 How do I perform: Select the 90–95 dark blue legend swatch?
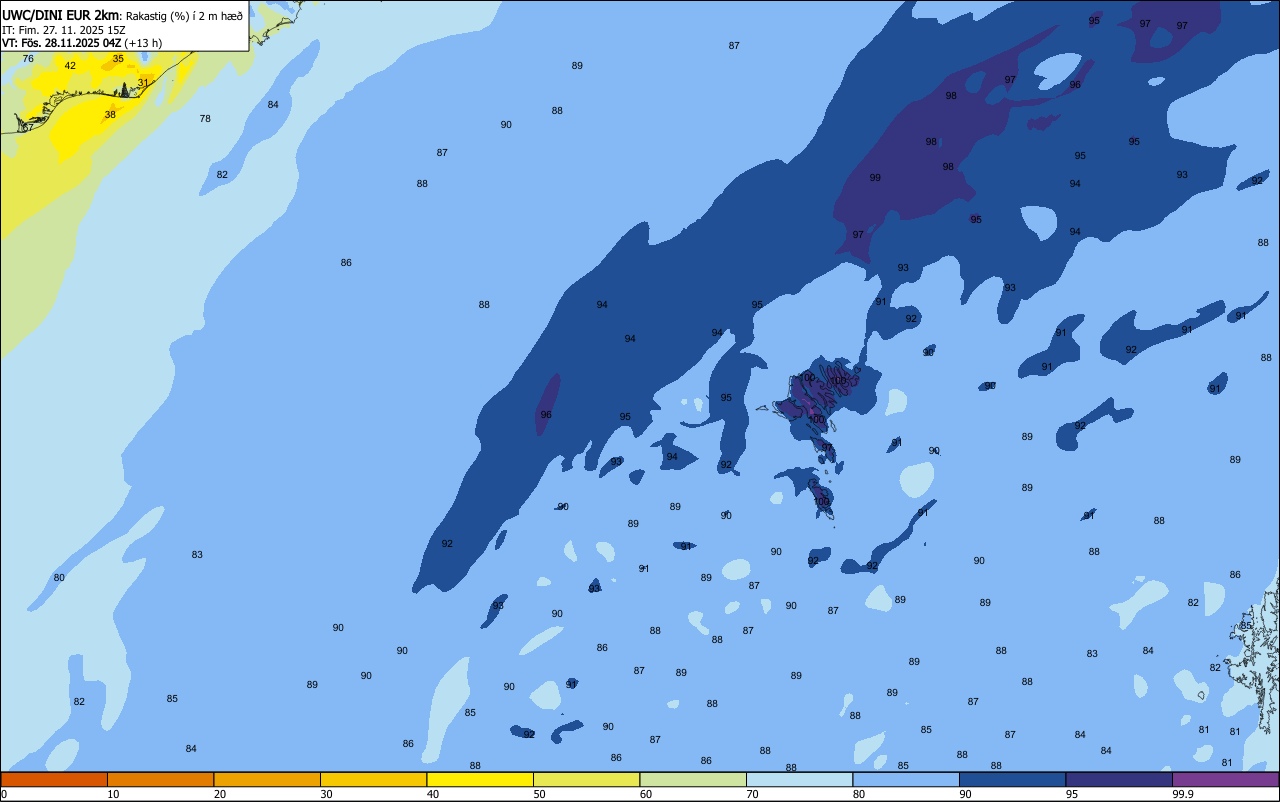(x=1012, y=779)
